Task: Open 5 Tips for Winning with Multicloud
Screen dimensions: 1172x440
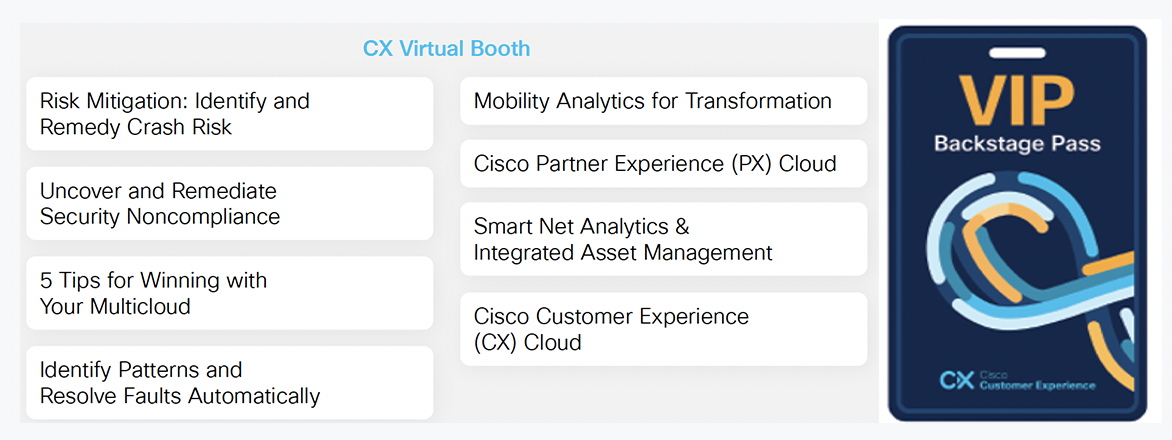Action: 229,293
